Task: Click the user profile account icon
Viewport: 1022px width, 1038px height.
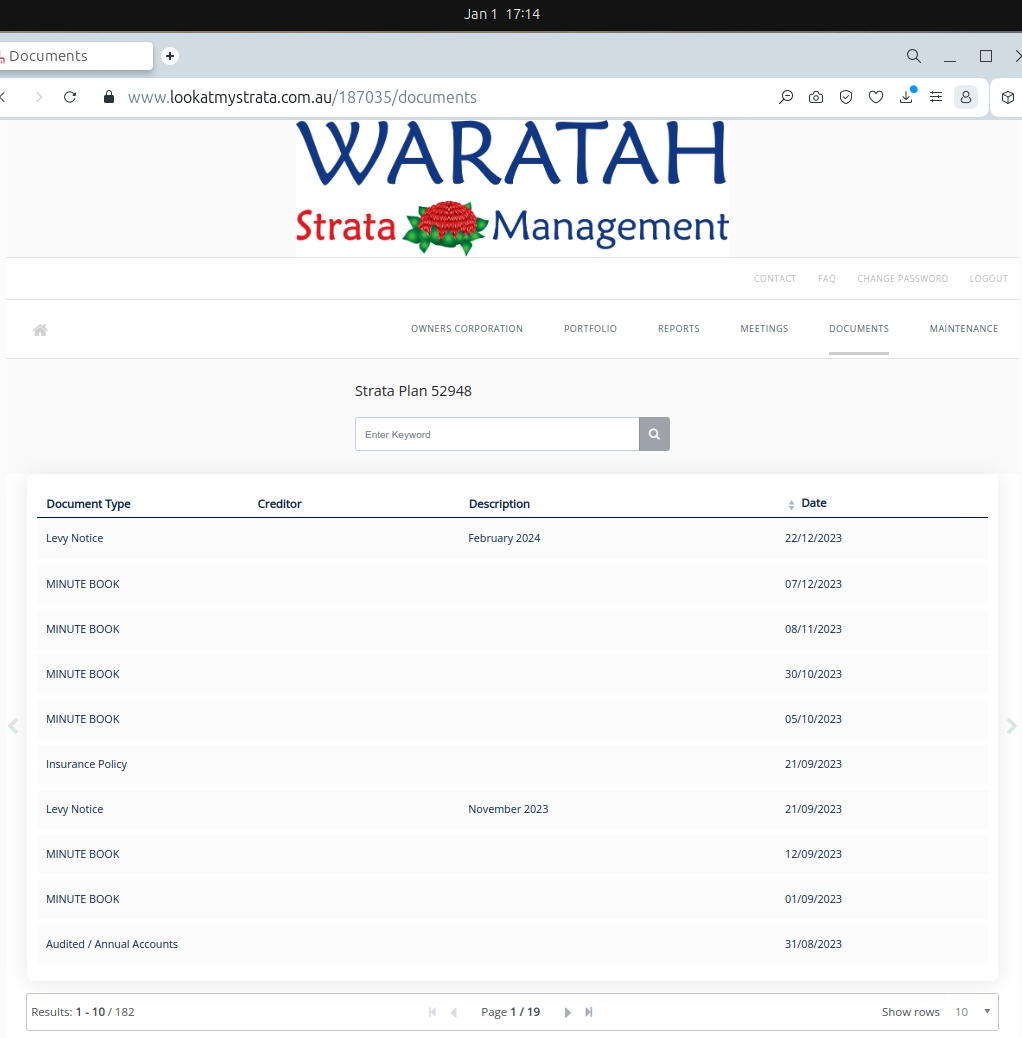Action: pos(966,97)
